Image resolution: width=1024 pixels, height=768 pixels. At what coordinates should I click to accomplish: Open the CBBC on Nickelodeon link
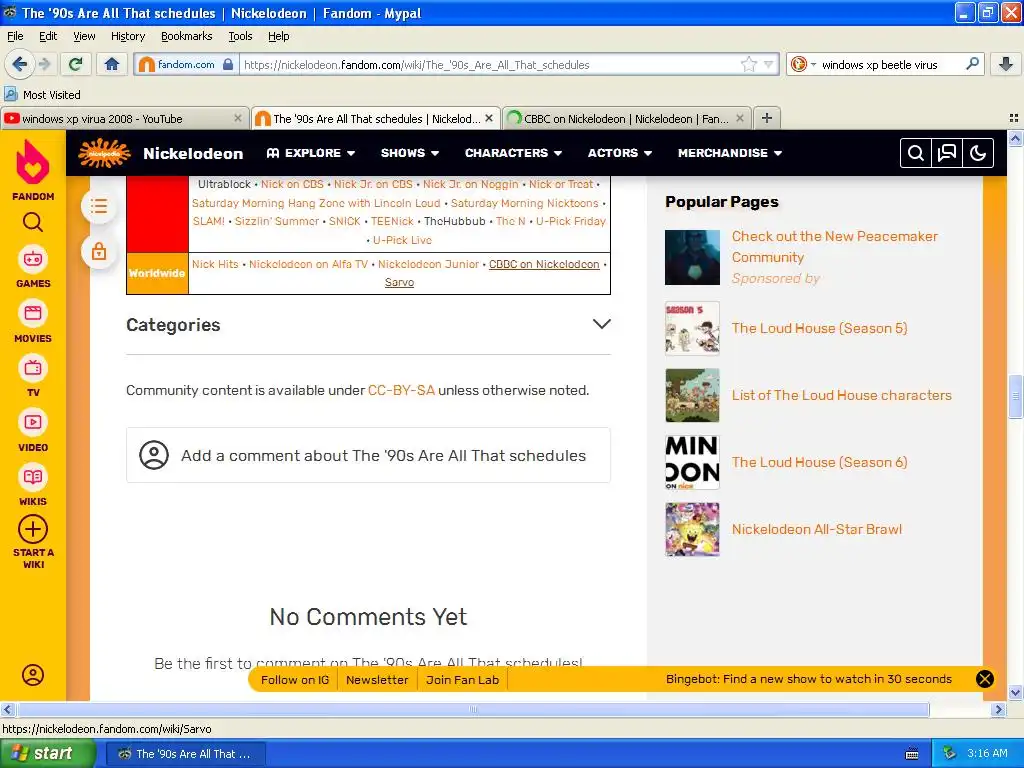point(544,264)
